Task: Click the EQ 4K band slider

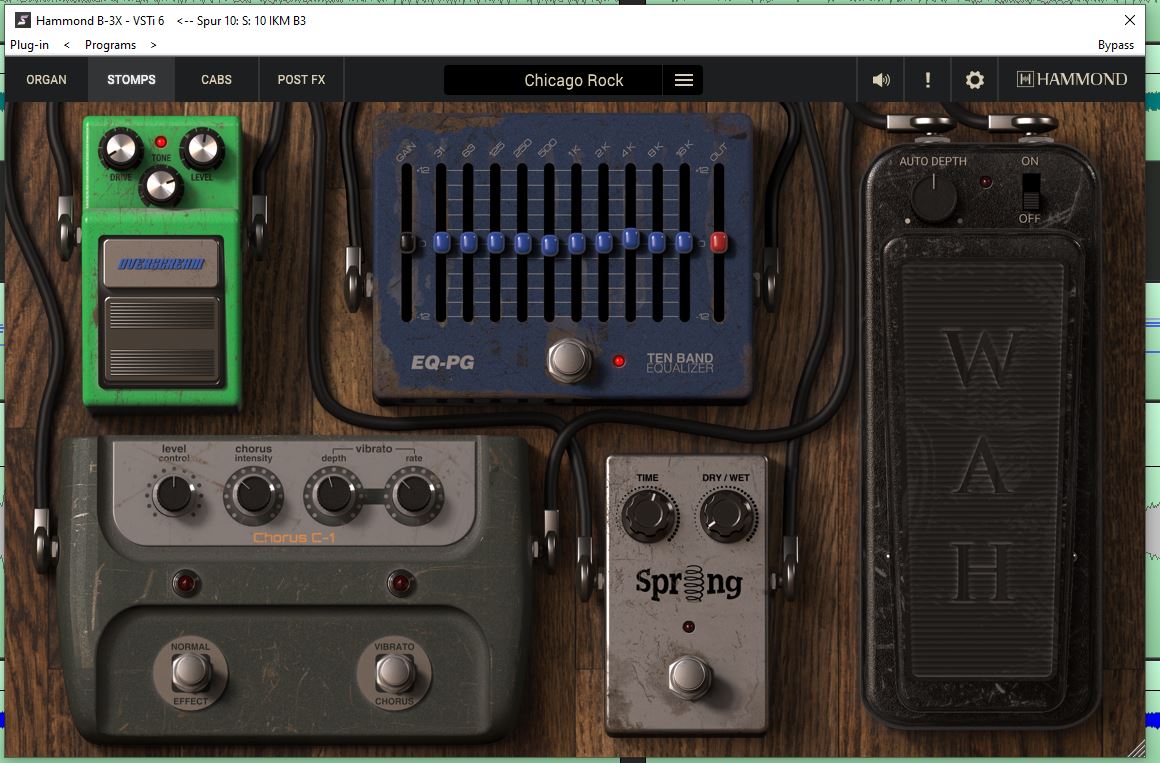Action: click(x=630, y=238)
